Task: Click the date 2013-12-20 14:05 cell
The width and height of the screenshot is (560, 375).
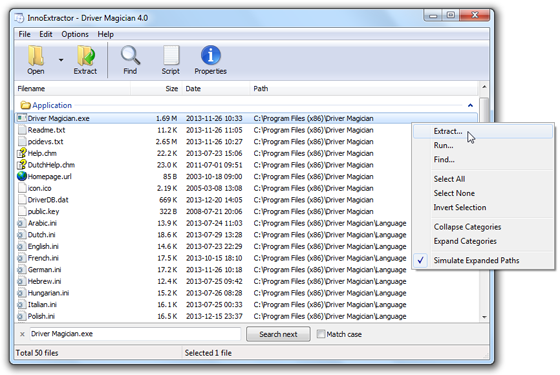Action: [214, 200]
